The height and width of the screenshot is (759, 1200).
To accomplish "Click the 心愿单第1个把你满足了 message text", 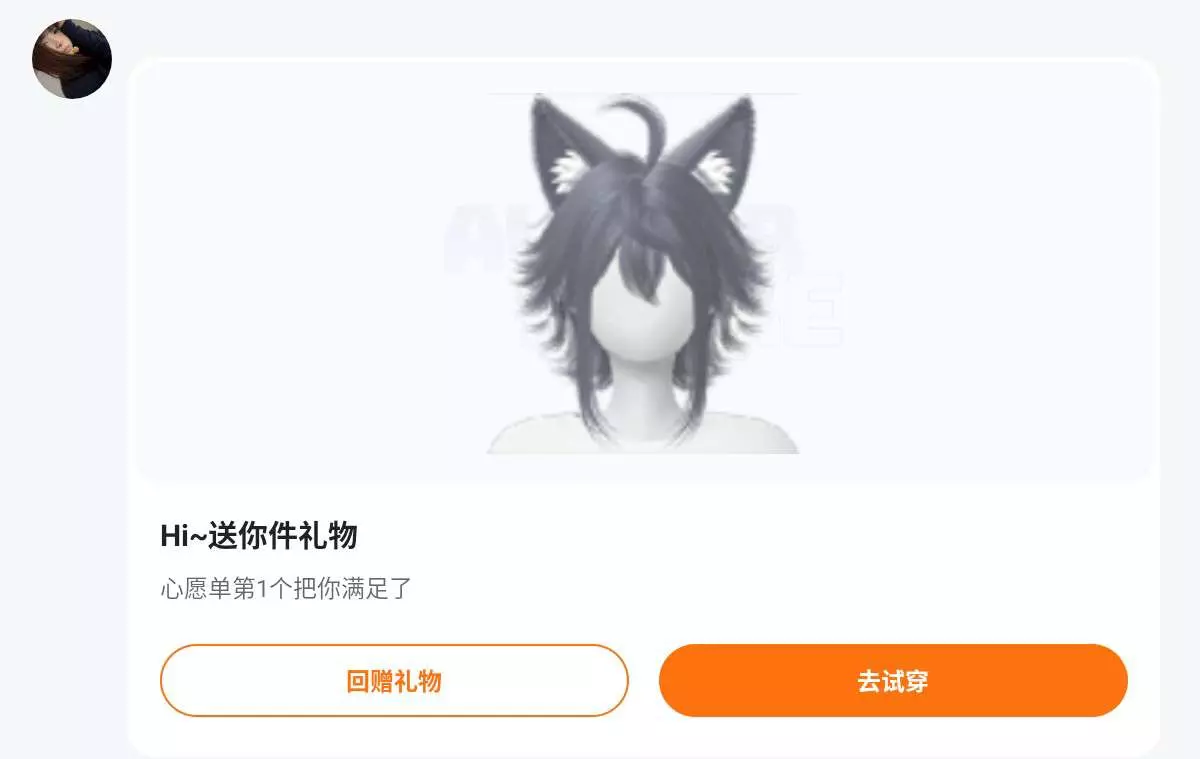I will pos(286,588).
